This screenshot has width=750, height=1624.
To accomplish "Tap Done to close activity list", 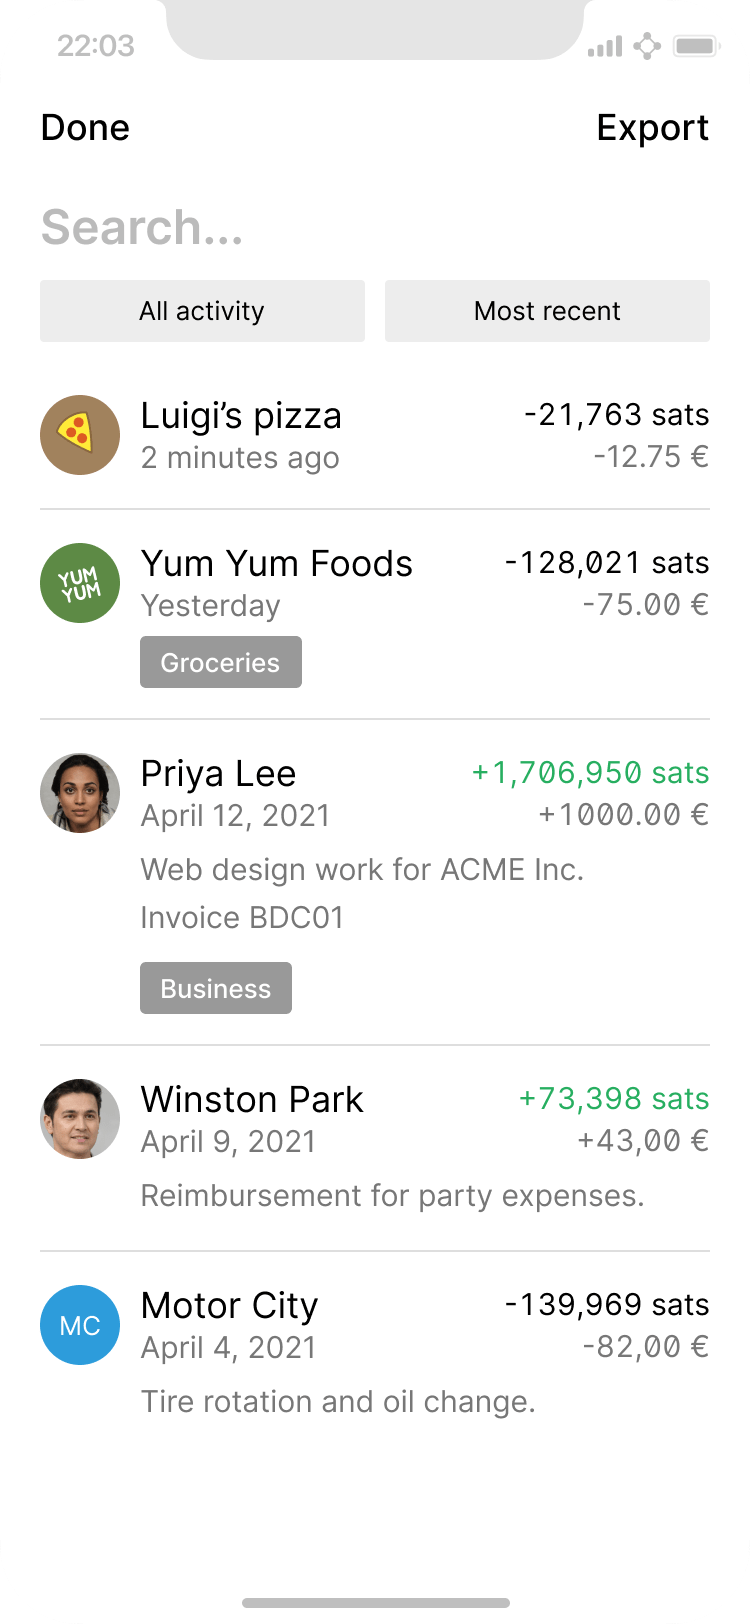I will pos(85,128).
